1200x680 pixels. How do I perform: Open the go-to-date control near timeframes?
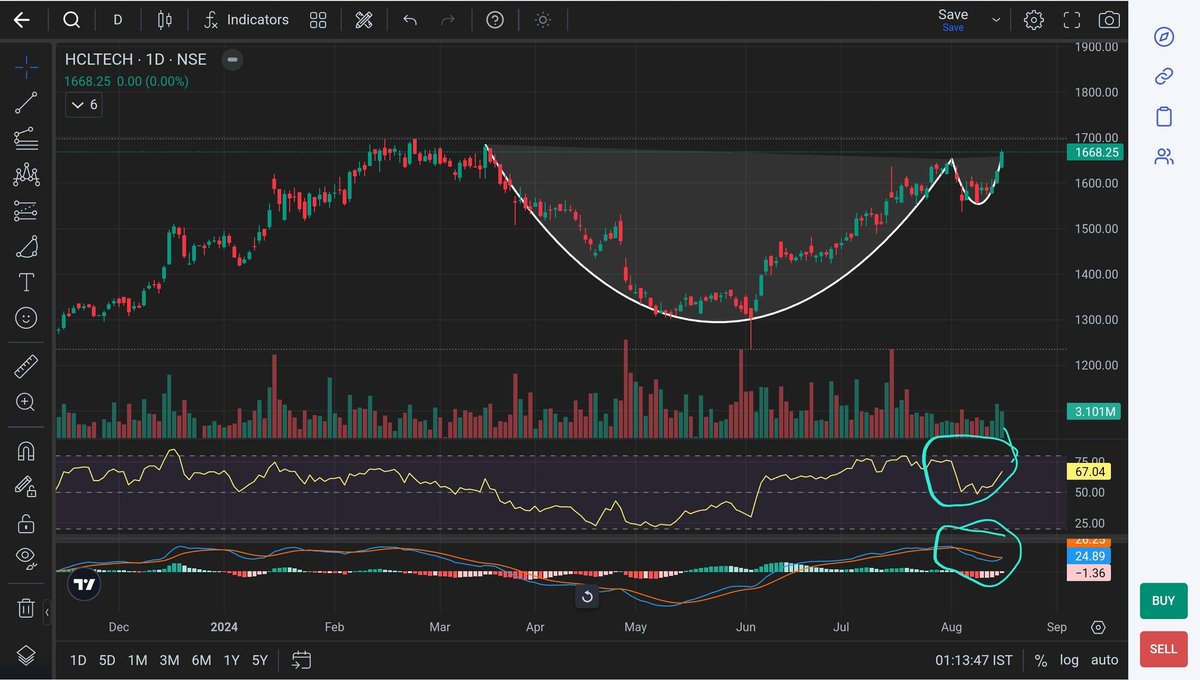[x=301, y=660]
